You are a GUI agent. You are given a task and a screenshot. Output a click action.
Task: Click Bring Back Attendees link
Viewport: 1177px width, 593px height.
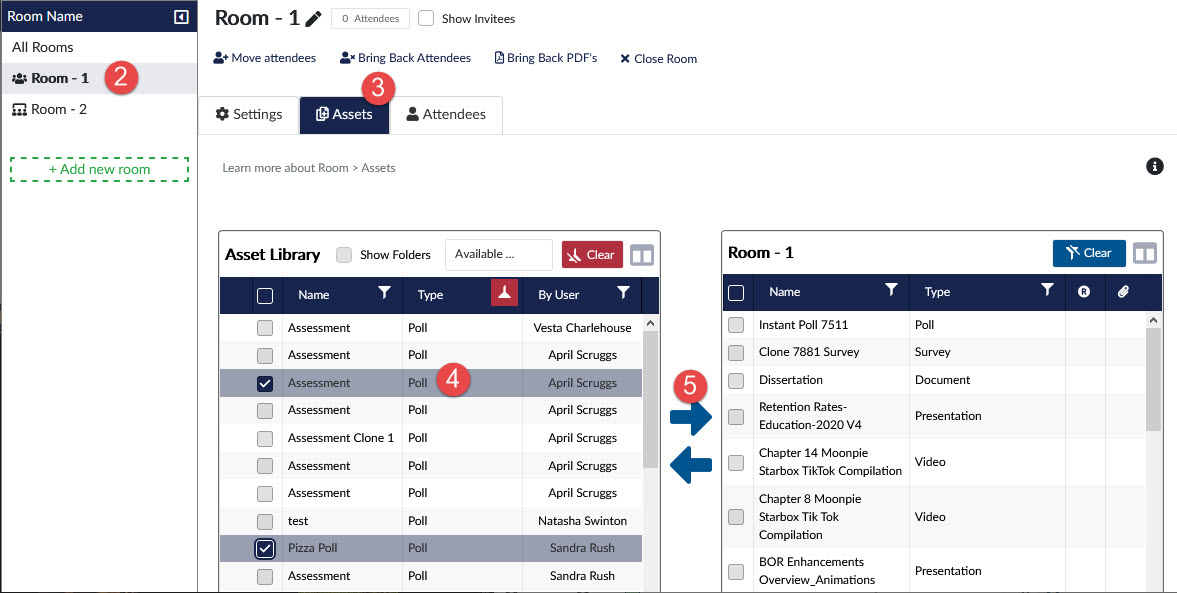[405, 58]
